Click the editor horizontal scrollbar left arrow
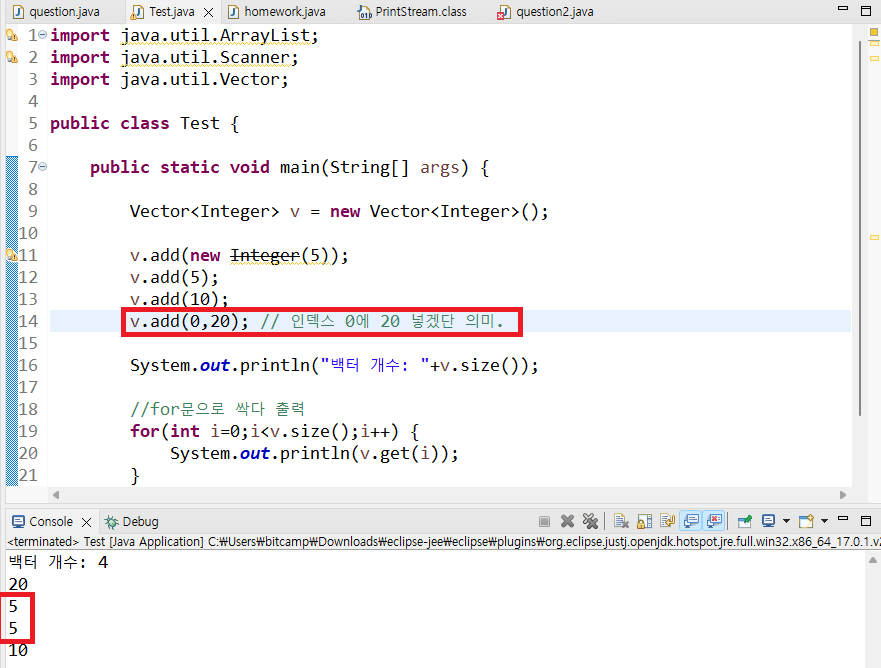Viewport: 881px width, 668px height. coord(56,495)
